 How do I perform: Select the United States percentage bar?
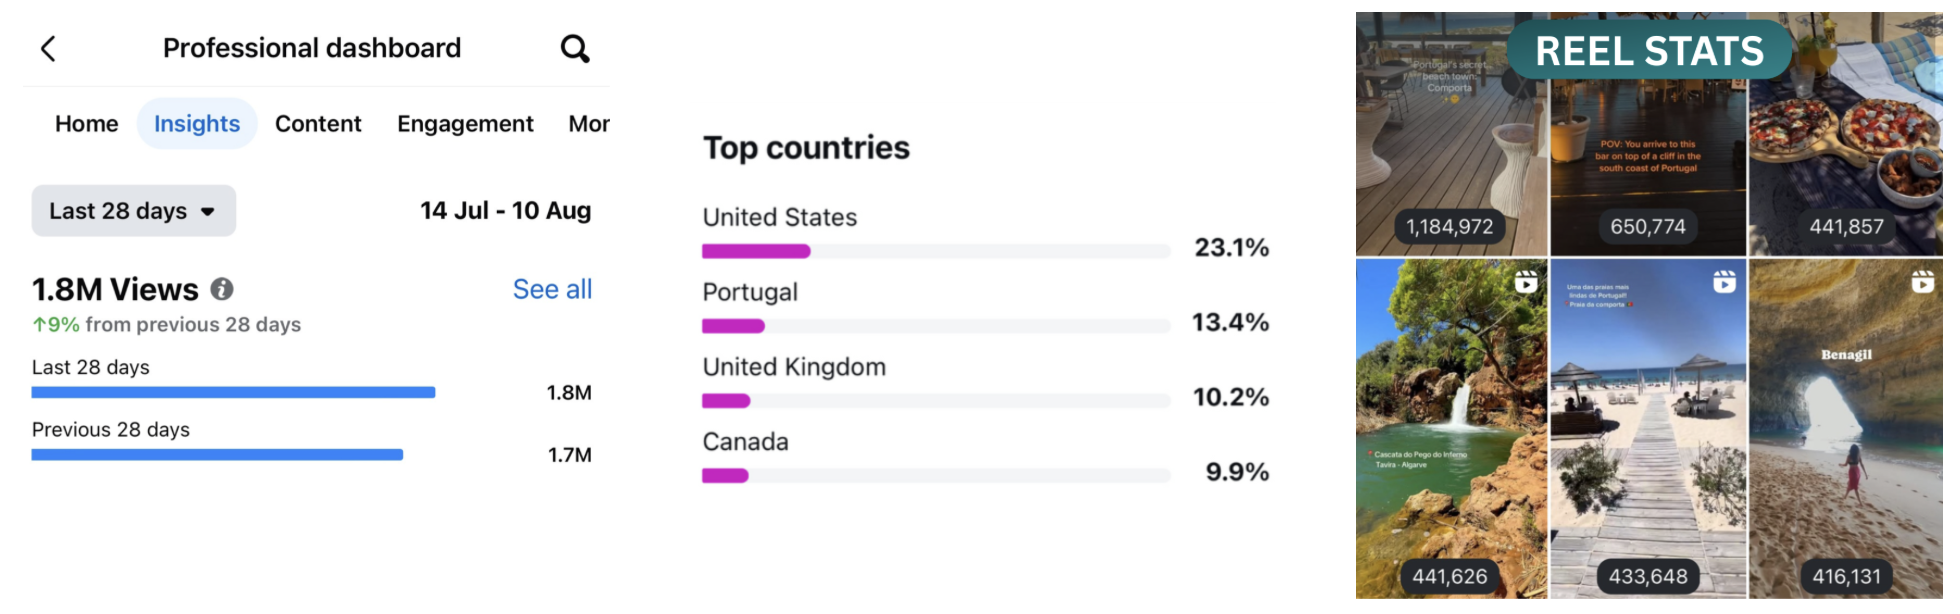[x=936, y=251]
